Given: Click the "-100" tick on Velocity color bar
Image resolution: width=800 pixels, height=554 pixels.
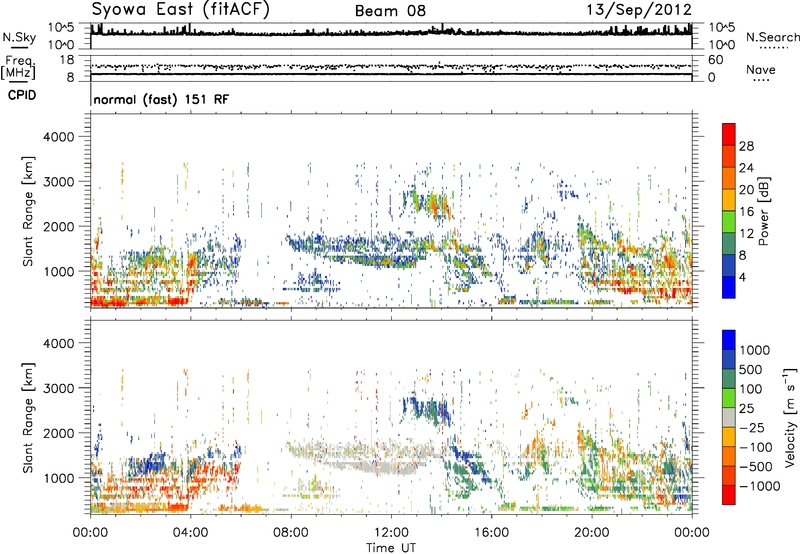Looking at the screenshot, I should [x=756, y=447].
